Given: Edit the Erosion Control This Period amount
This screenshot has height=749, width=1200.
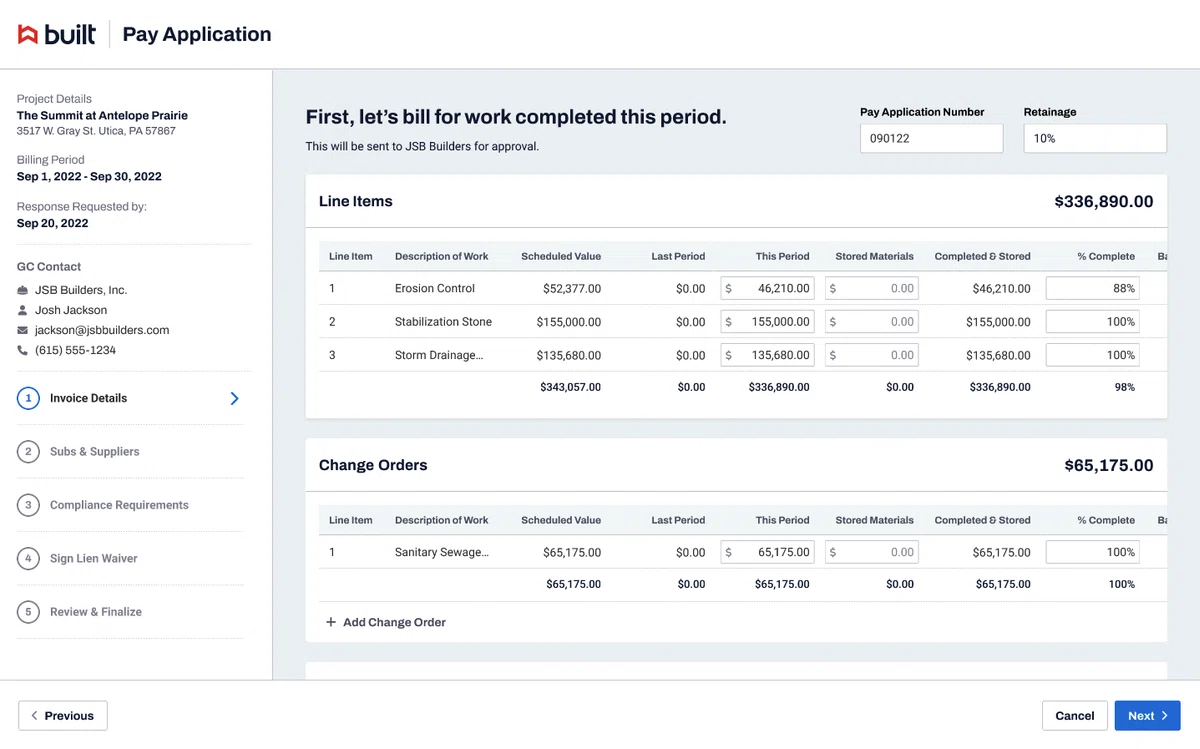Looking at the screenshot, I should coord(767,288).
